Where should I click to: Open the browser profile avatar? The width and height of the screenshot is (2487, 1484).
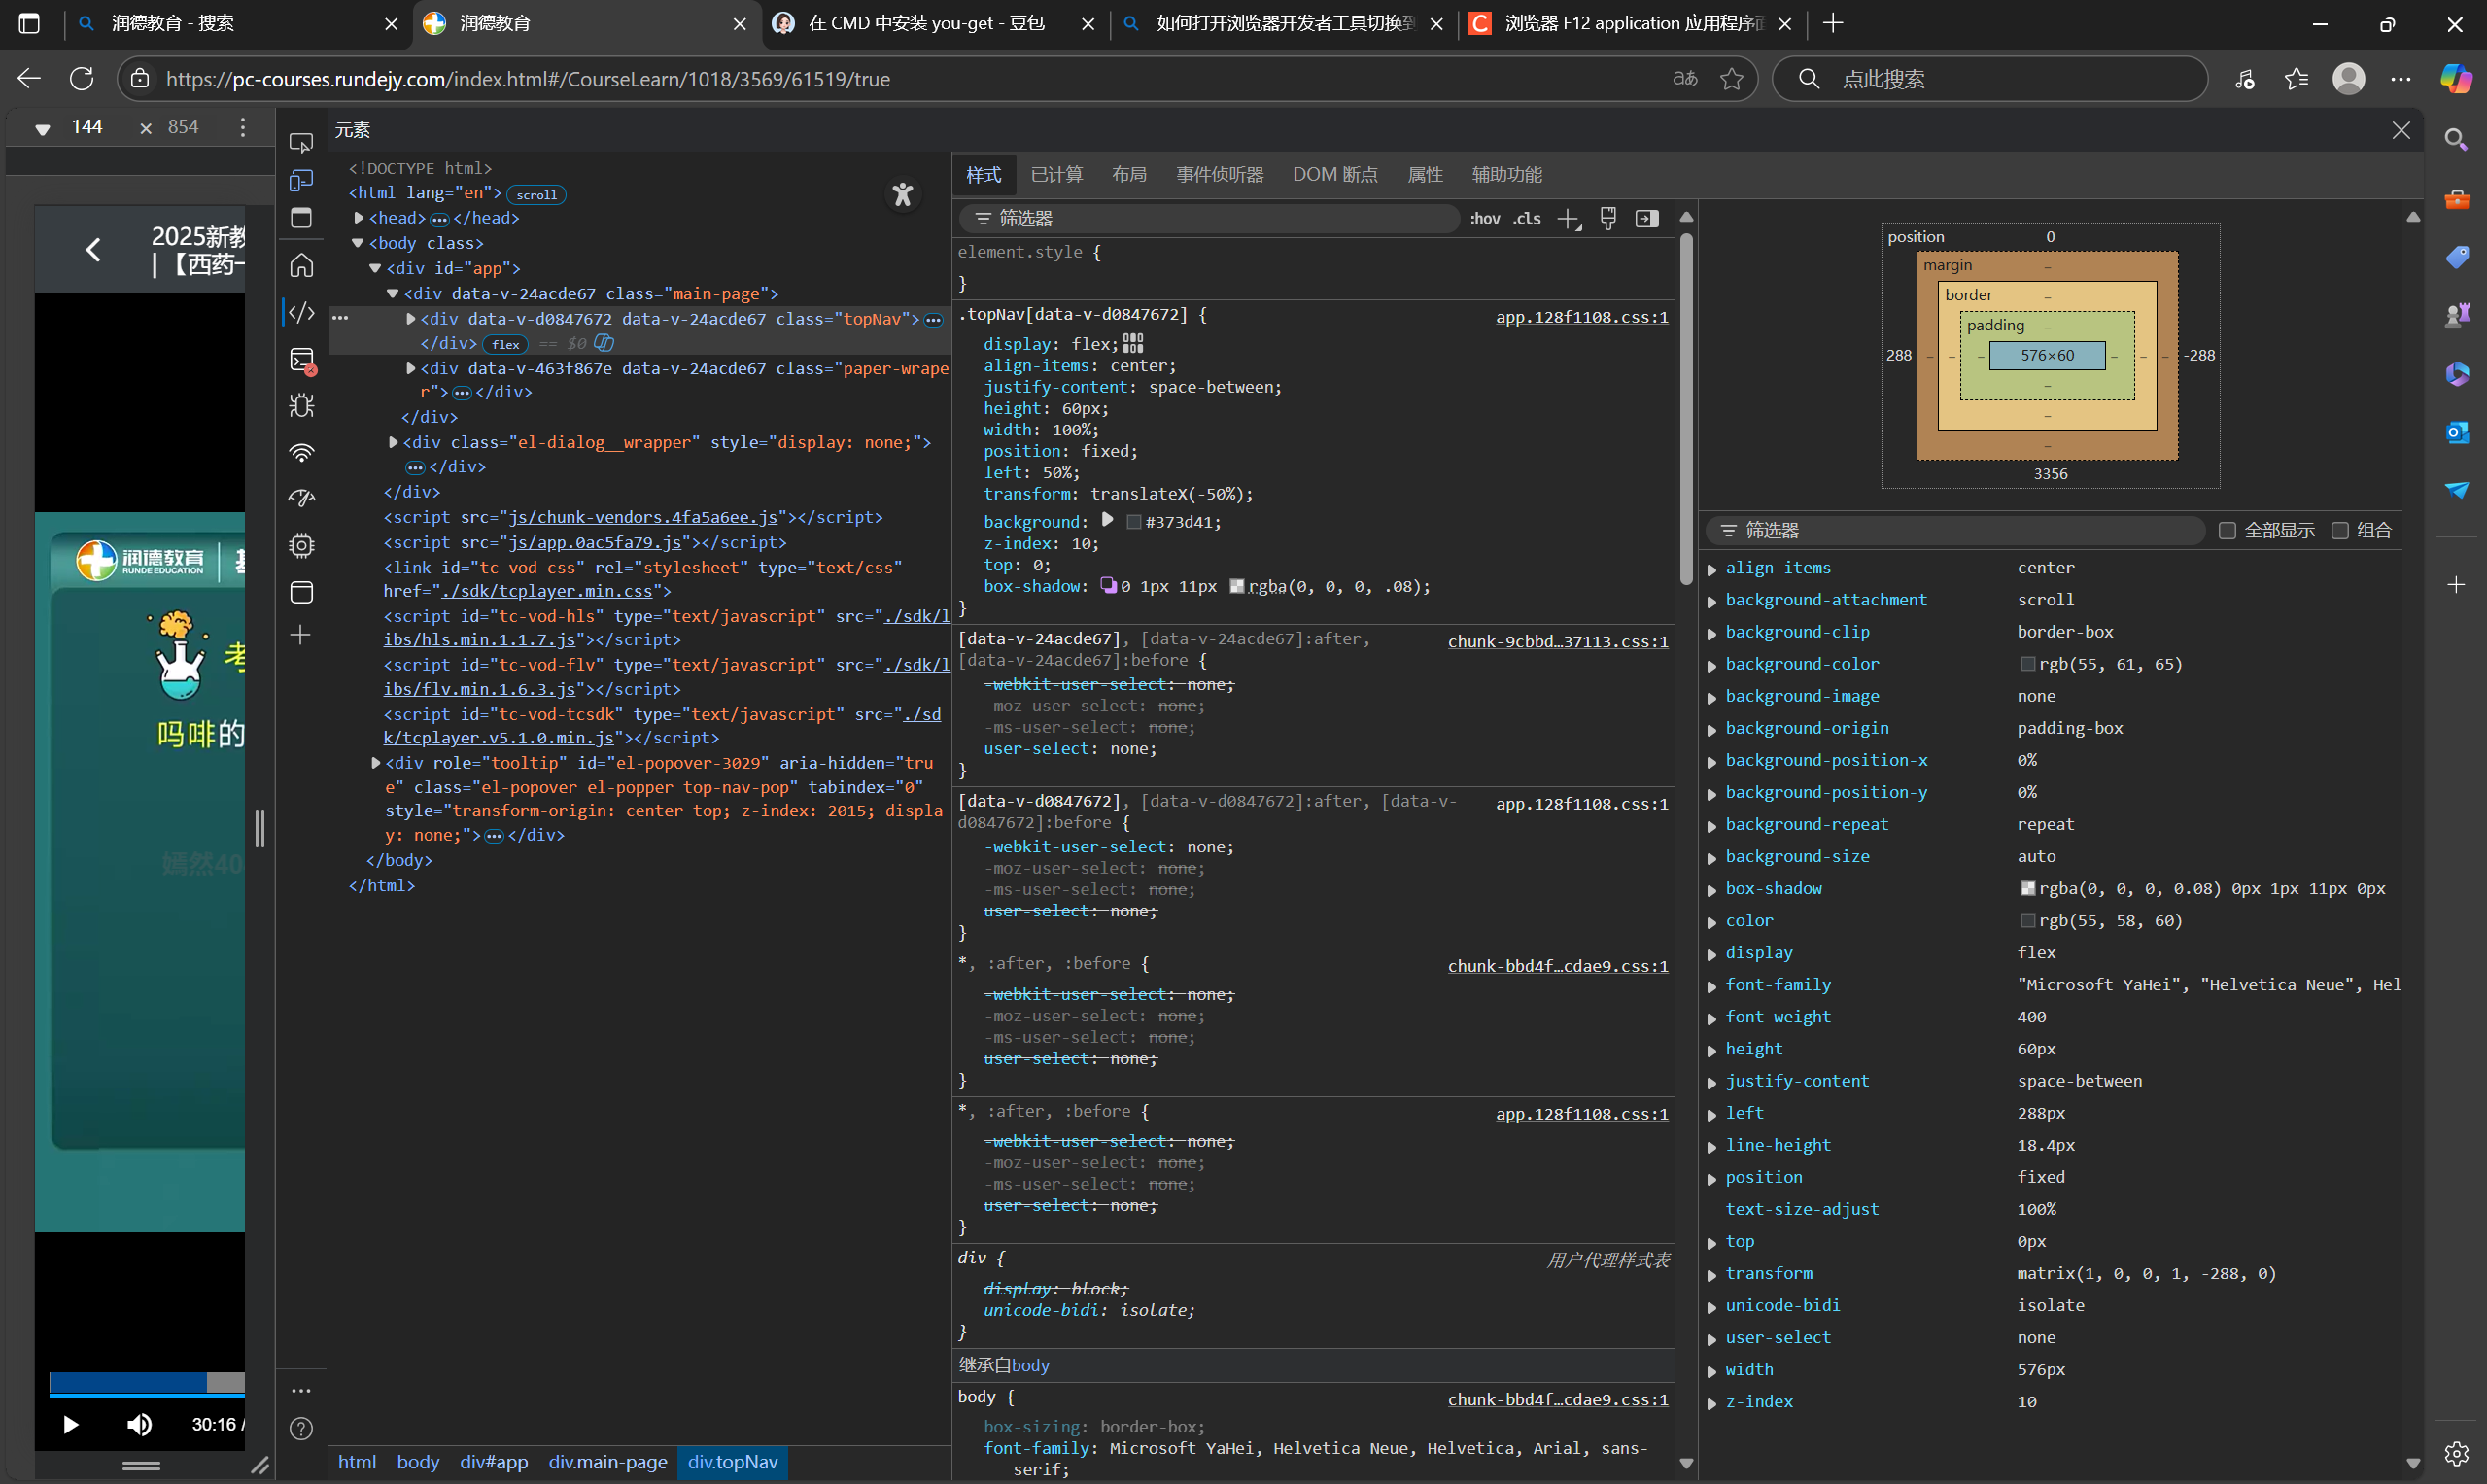click(2348, 78)
